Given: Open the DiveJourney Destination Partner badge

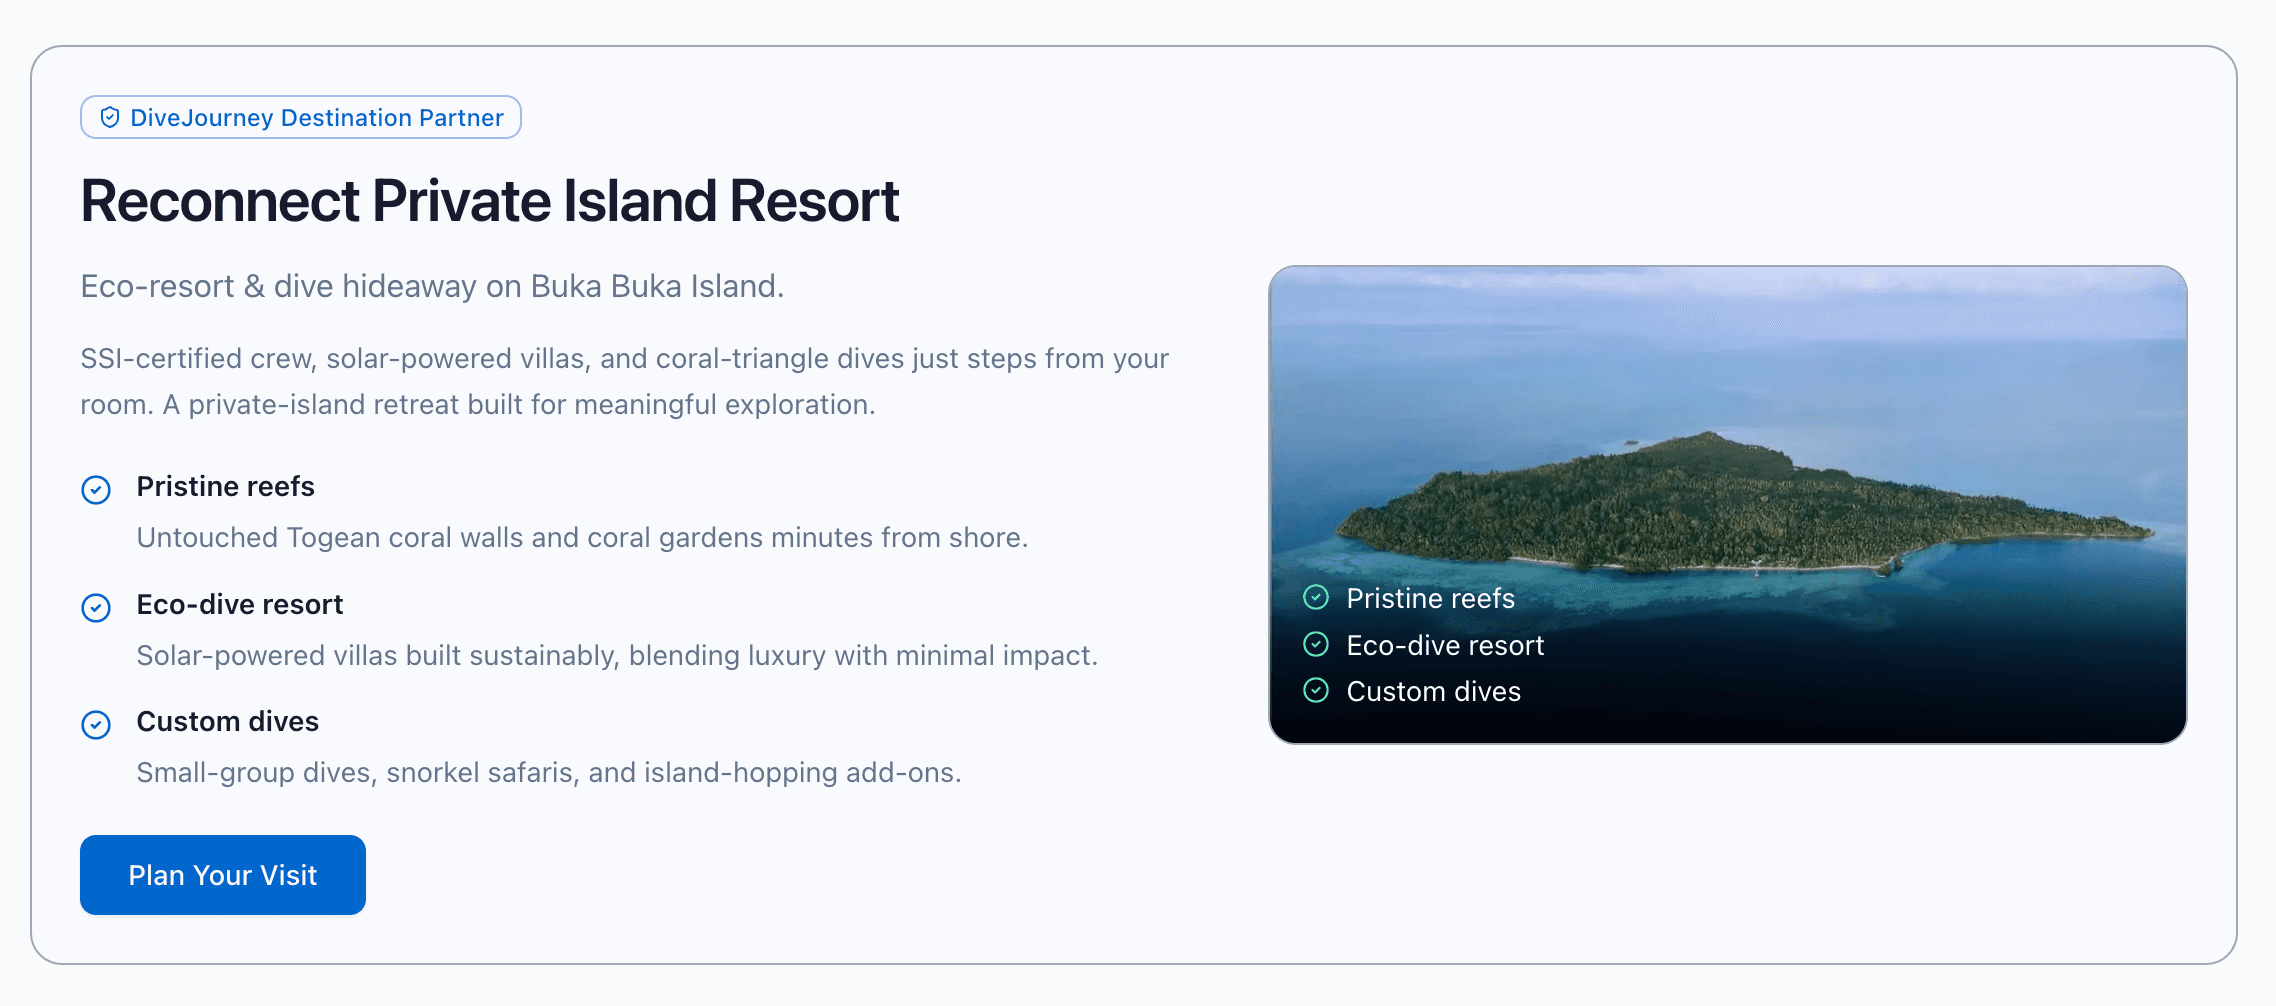Looking at the screenshot, I should [299, 117].
